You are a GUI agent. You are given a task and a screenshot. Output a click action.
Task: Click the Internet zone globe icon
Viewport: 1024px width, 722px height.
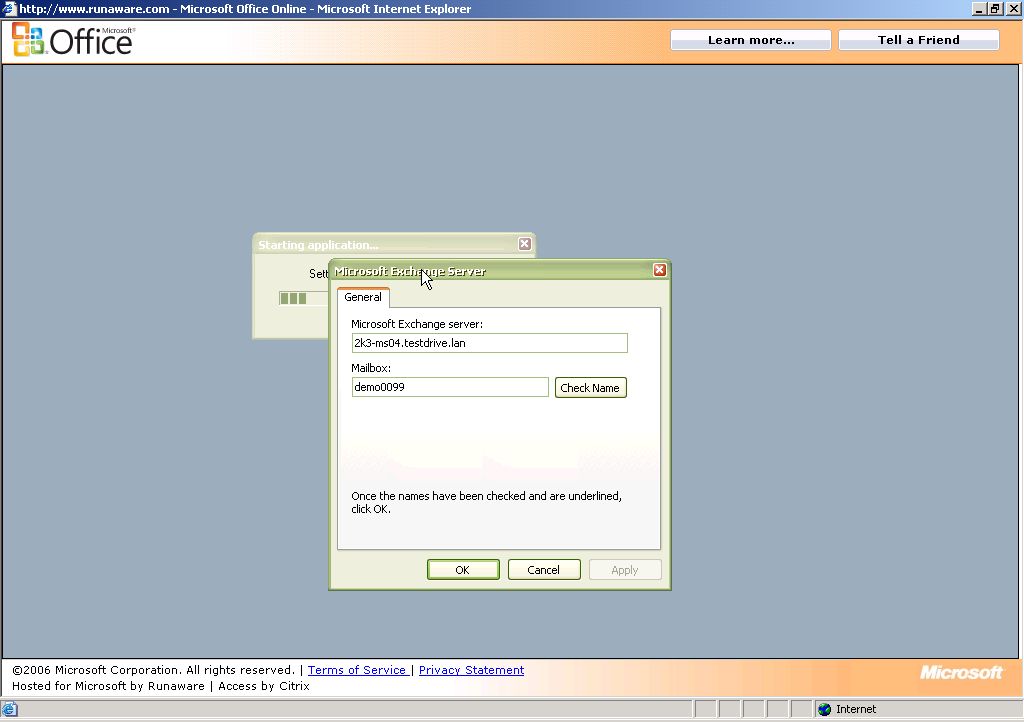pos(824,709)
